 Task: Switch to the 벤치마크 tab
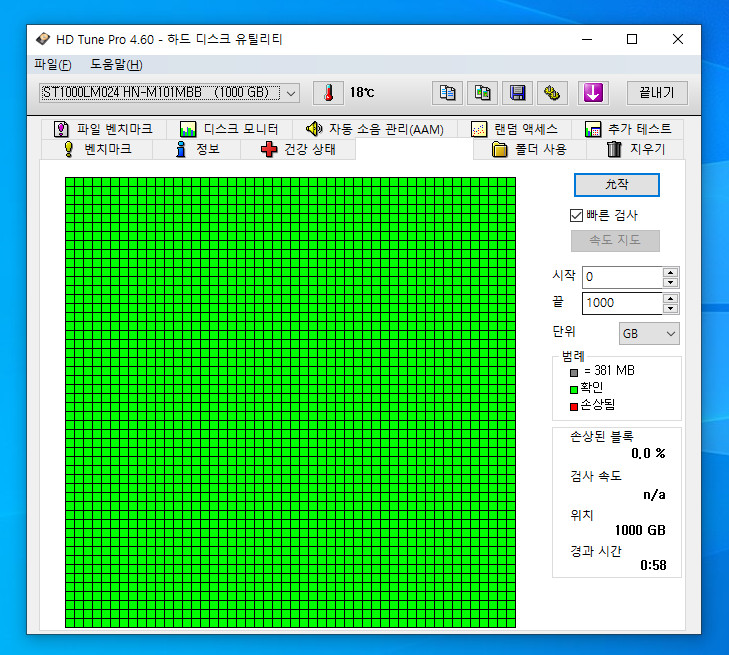coord(97,149)
